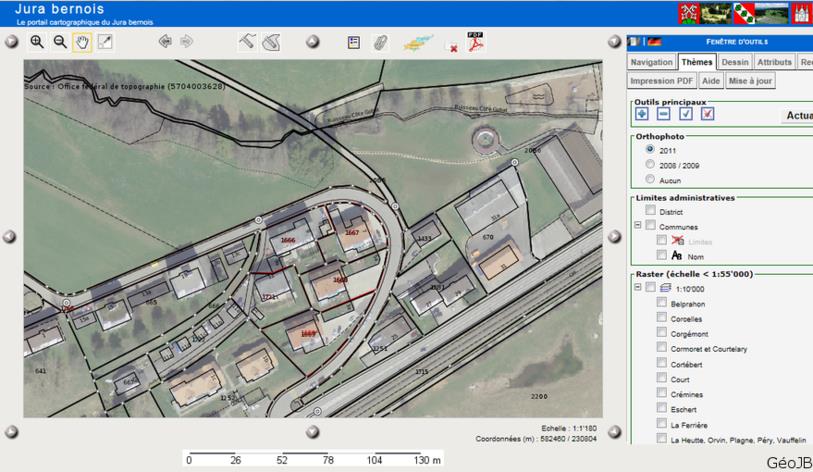Tick the Limites checkbox under Communes

coord(661,240)
